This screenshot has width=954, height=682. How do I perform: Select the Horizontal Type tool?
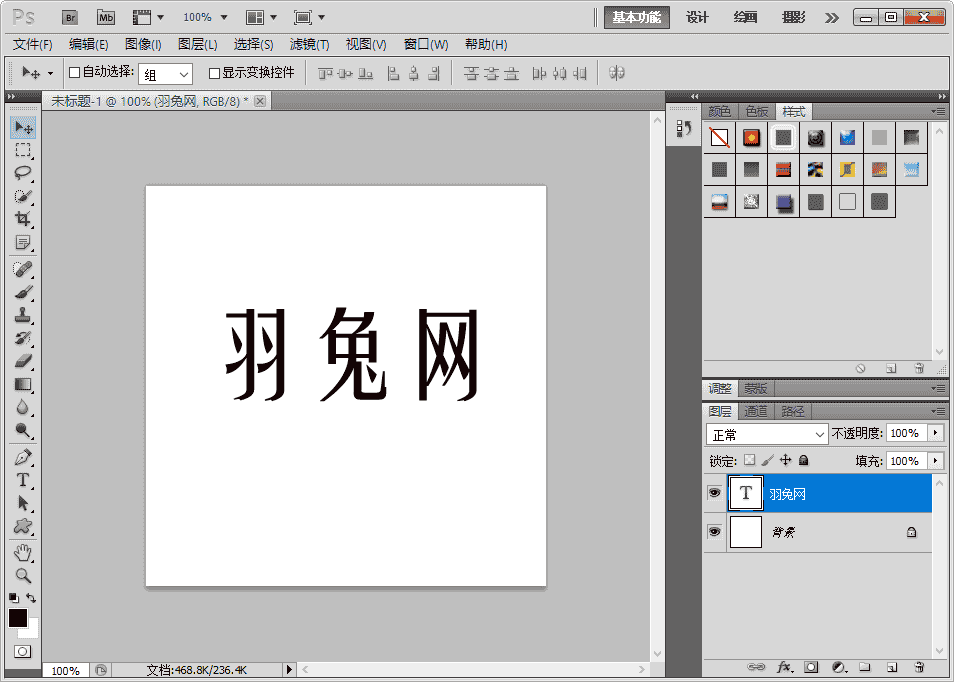coord(22,480)
